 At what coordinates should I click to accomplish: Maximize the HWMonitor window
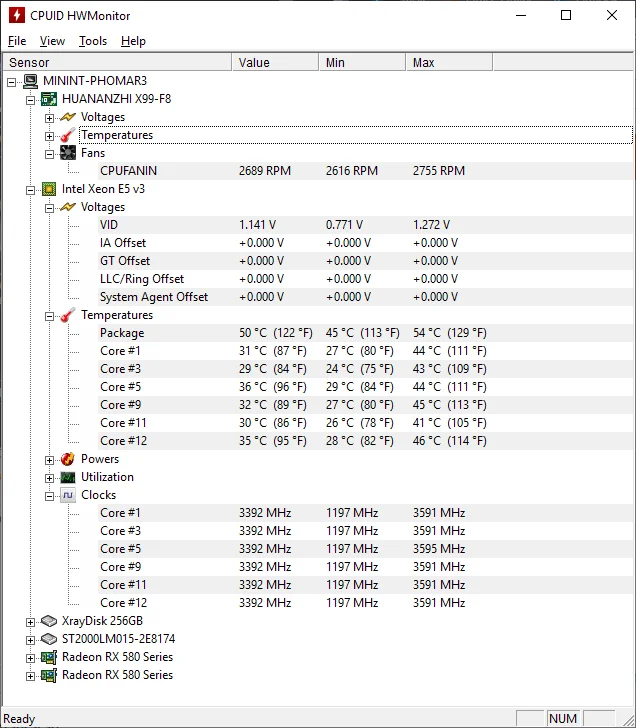(566, 15)
